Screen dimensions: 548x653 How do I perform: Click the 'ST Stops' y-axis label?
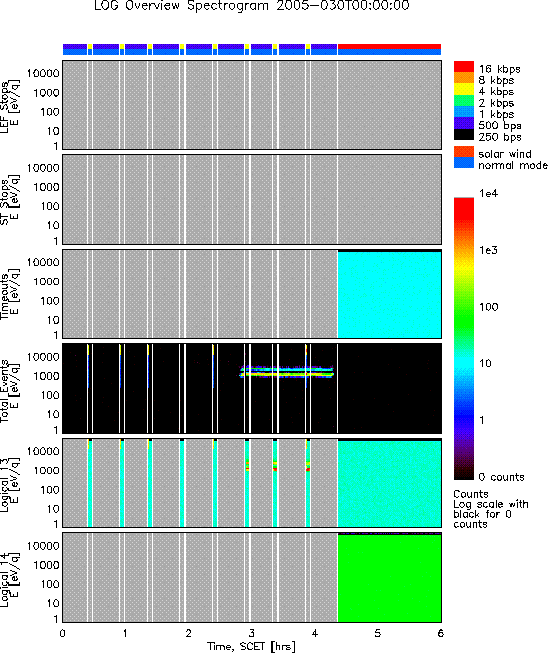(5, 202)
